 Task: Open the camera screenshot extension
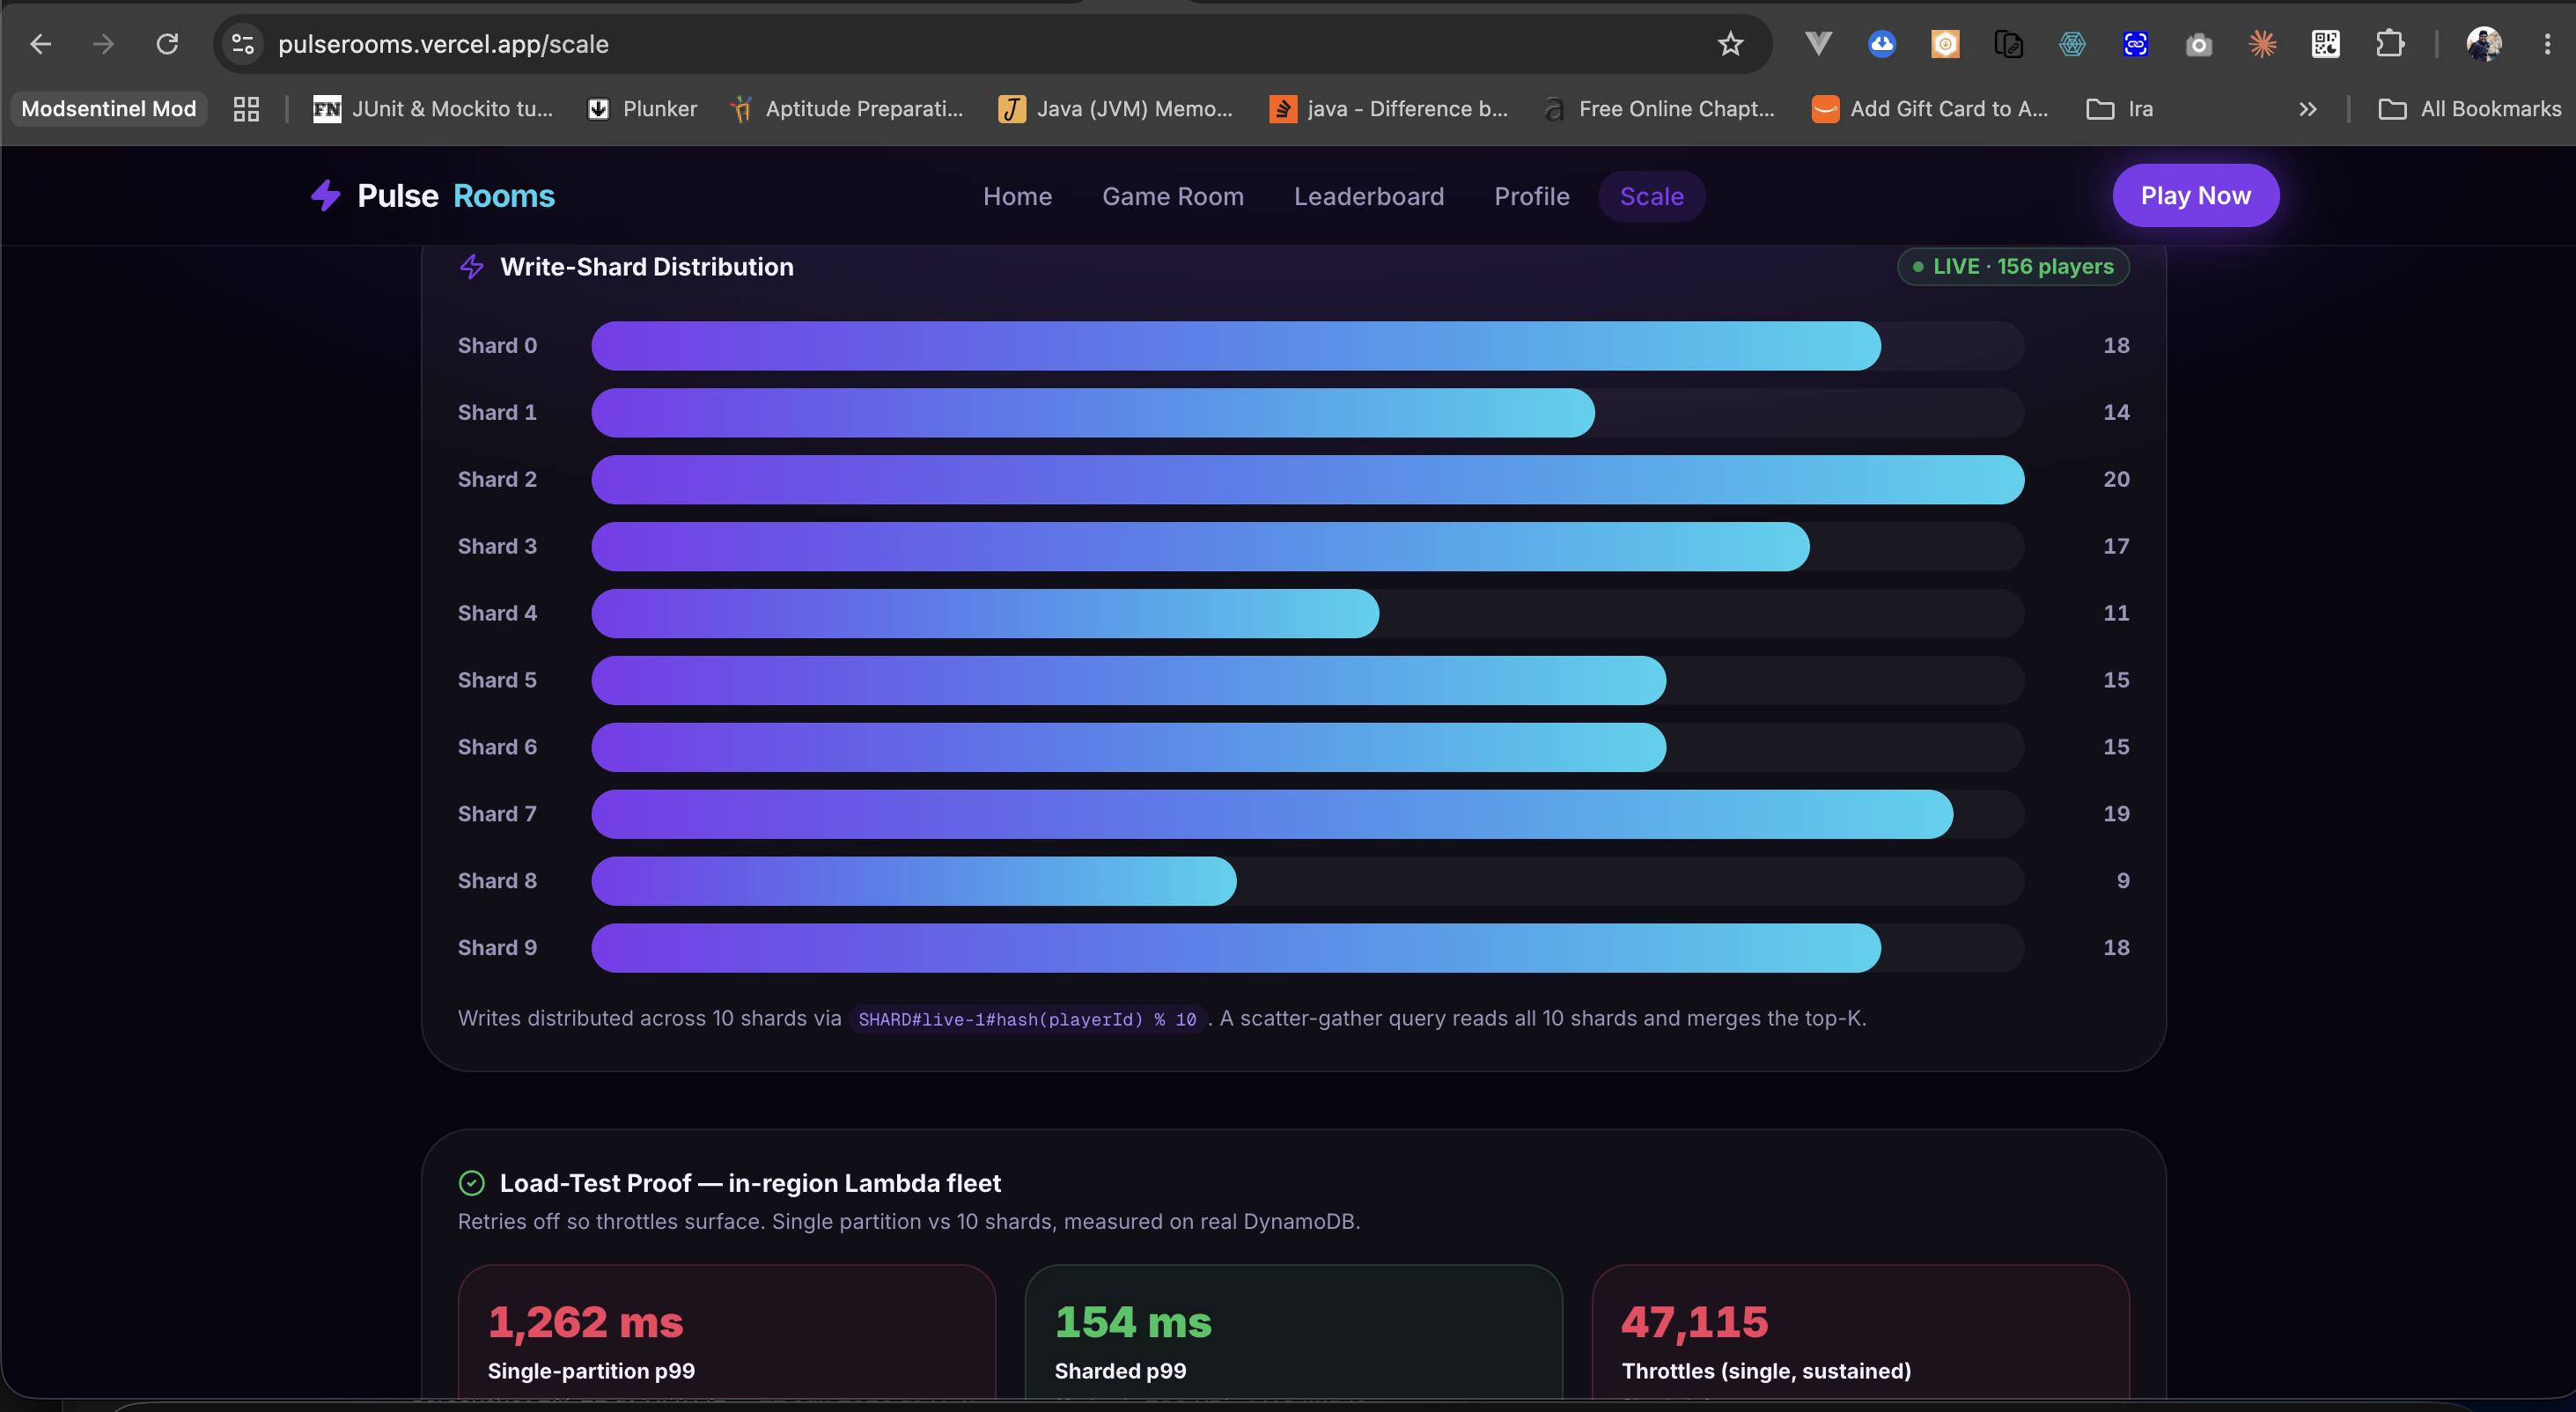pyautogui.click(x=2198, y=44)
